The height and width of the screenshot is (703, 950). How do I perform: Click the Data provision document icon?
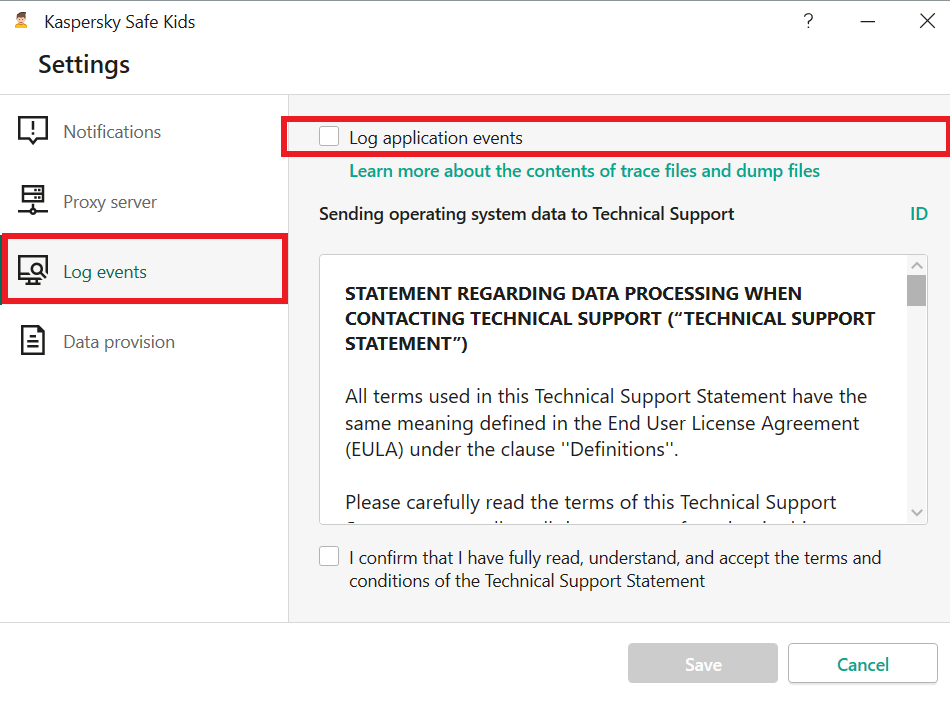click(x=33, y=341)
